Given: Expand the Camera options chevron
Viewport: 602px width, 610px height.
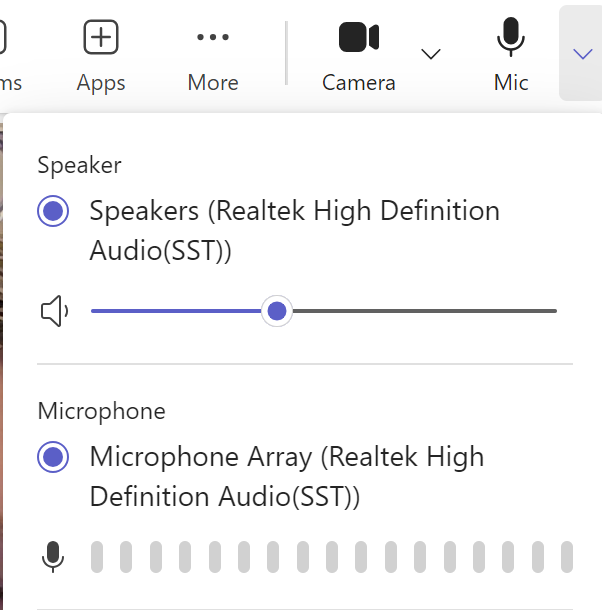Looking at the screenshot, I should click(431, 54).
